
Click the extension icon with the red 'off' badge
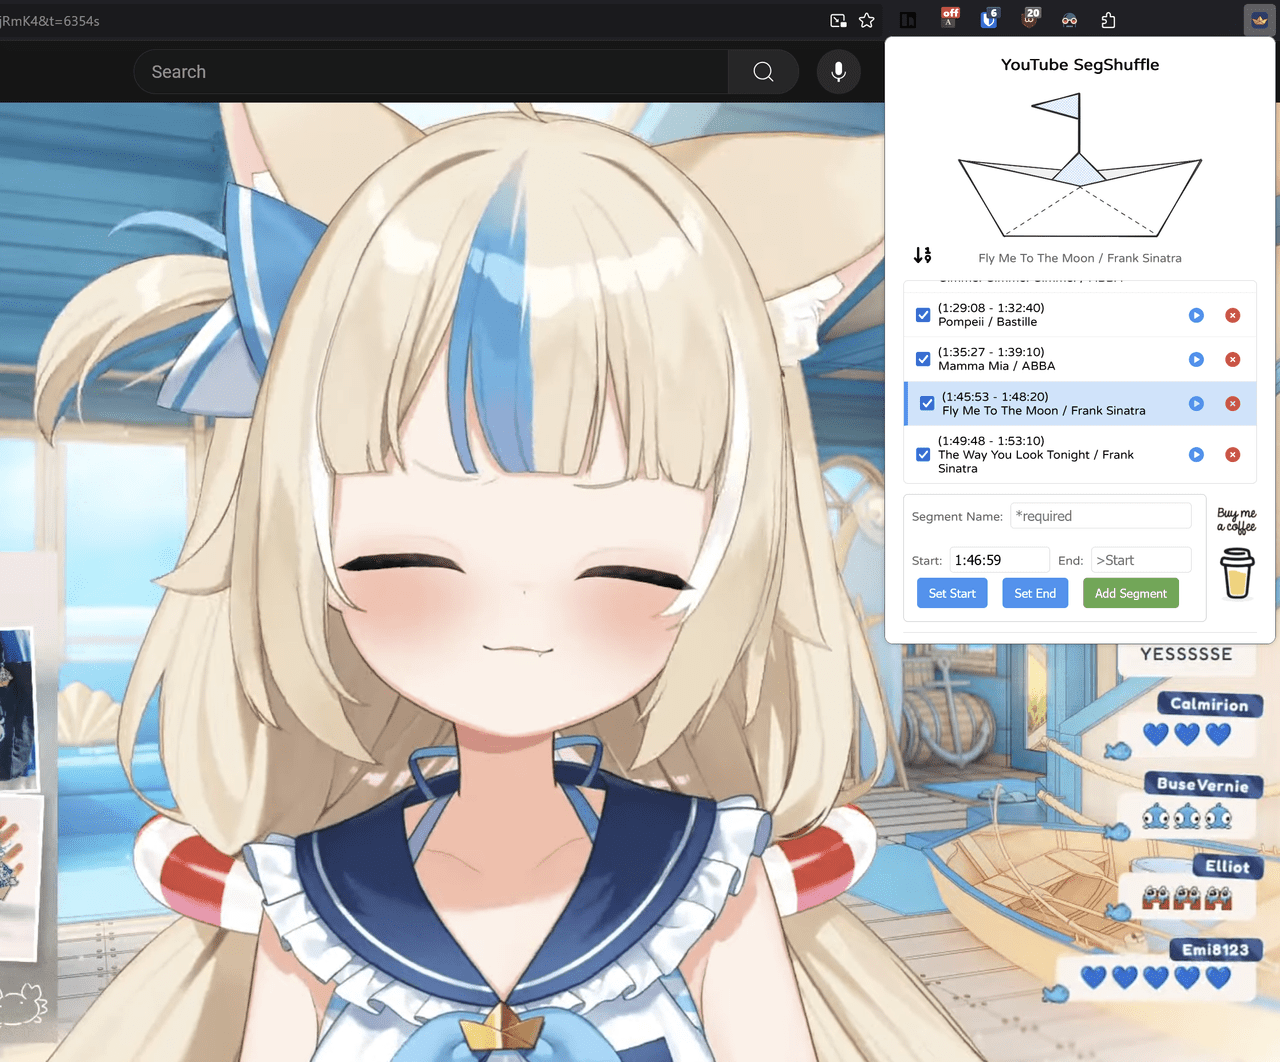click(949, 18)
